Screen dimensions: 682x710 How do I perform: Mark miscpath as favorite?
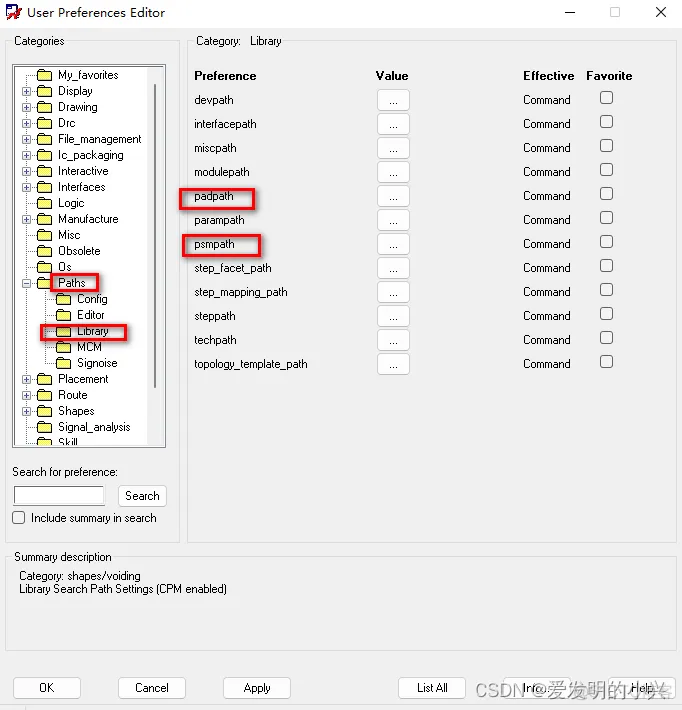pos(606,146)
